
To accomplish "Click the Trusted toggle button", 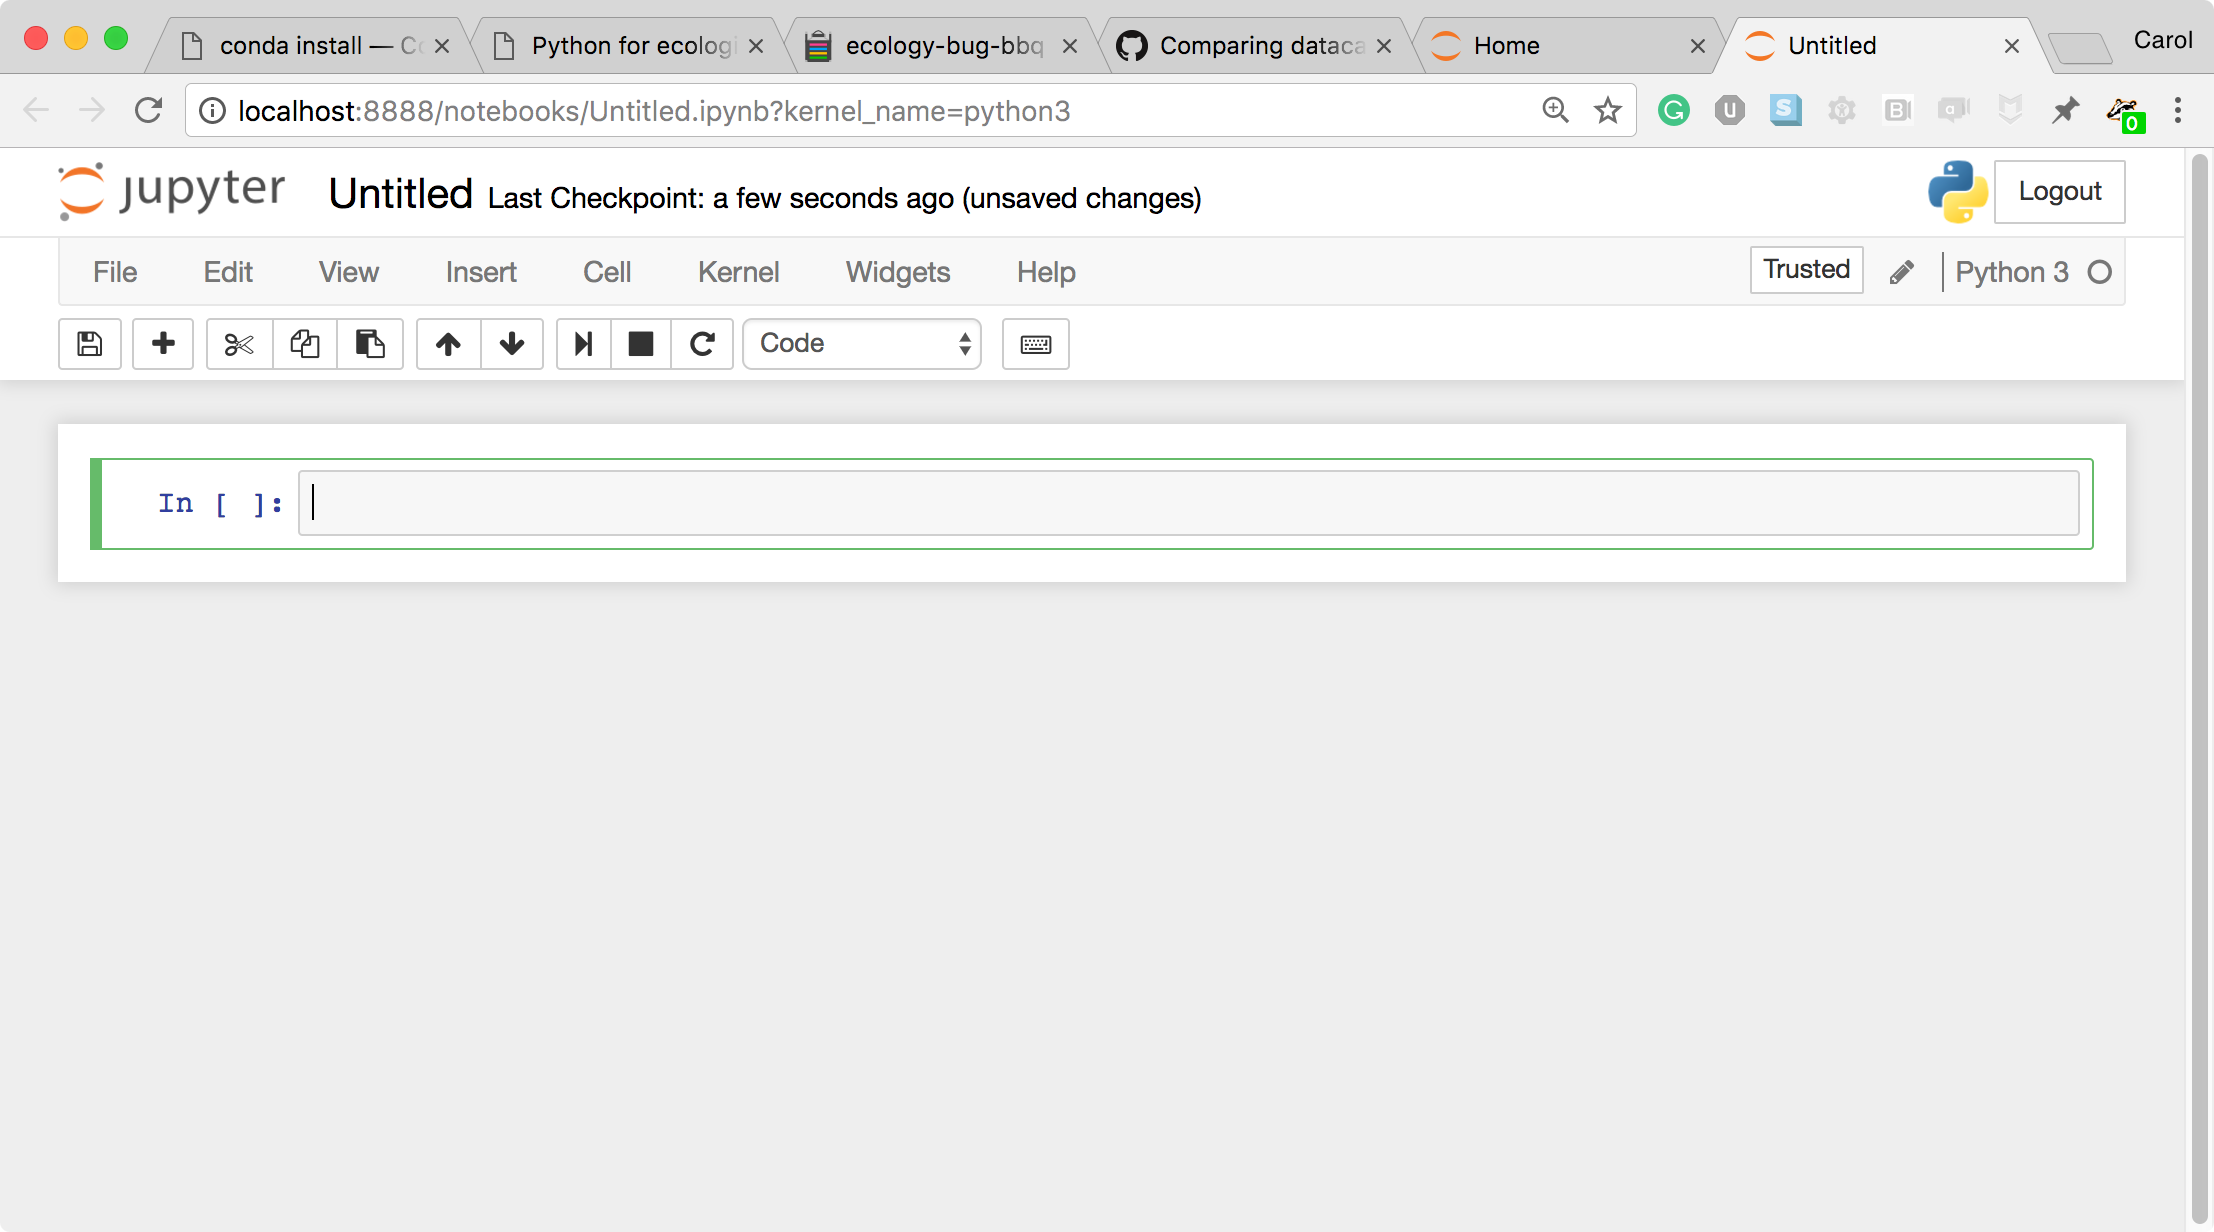I will (x=1806, y=270).
